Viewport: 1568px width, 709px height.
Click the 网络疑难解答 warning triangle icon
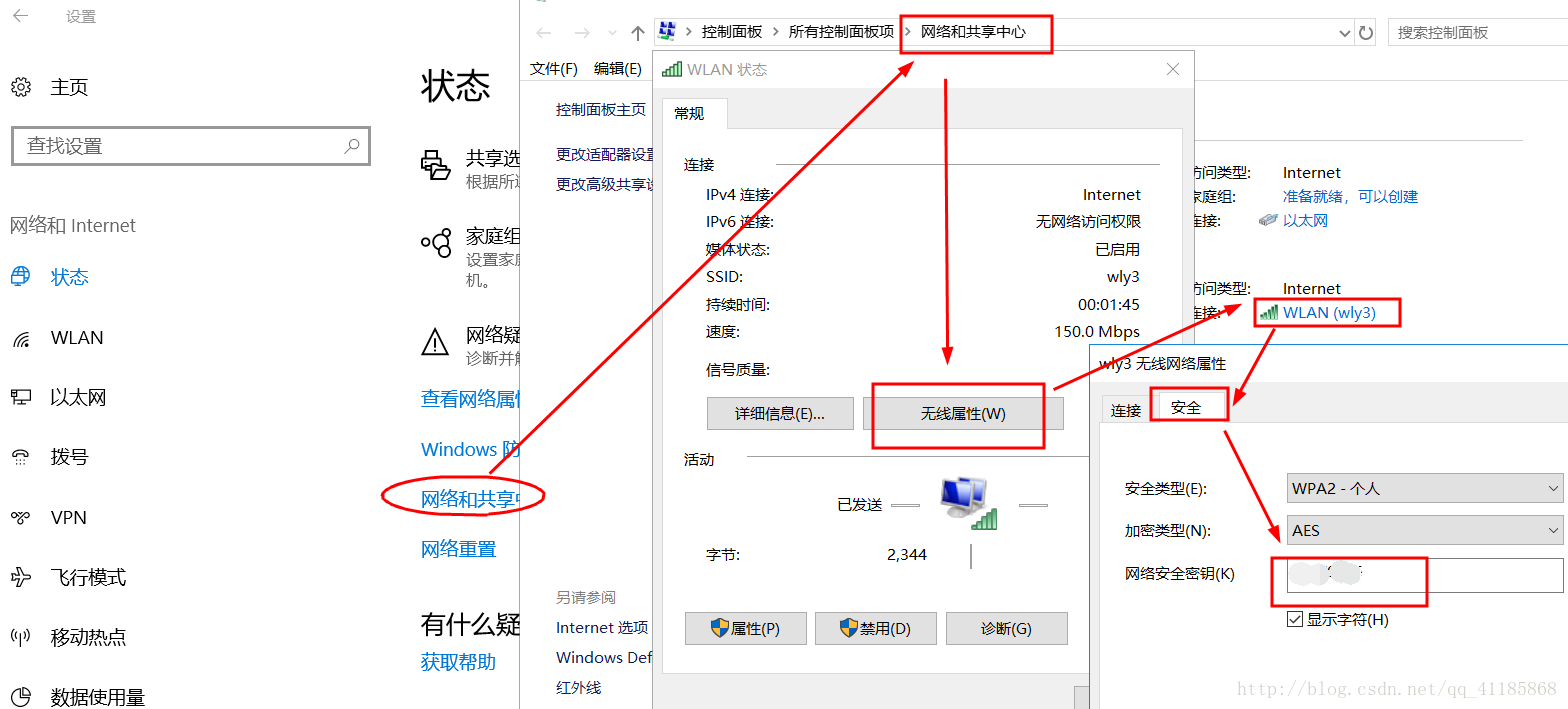pos(435,341)
